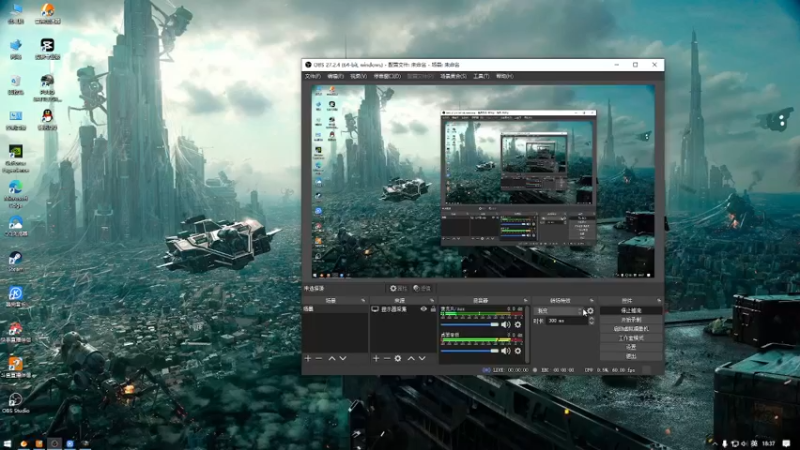Mute the microphone audio speaker icon
Screen dimensions: 800x450
click(x=506, y=324)
